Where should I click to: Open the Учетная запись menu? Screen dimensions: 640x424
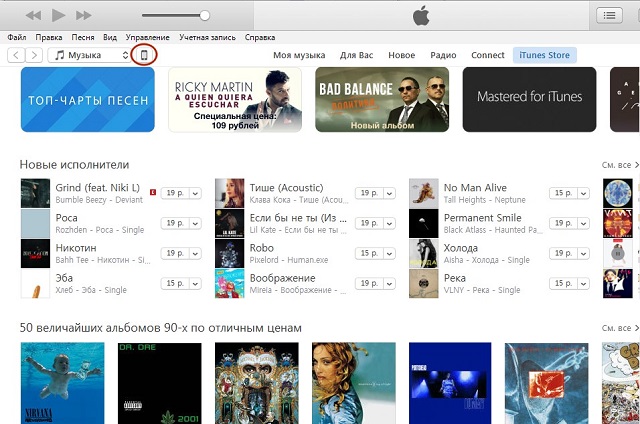pyautogui.click(x=207, y=38)
